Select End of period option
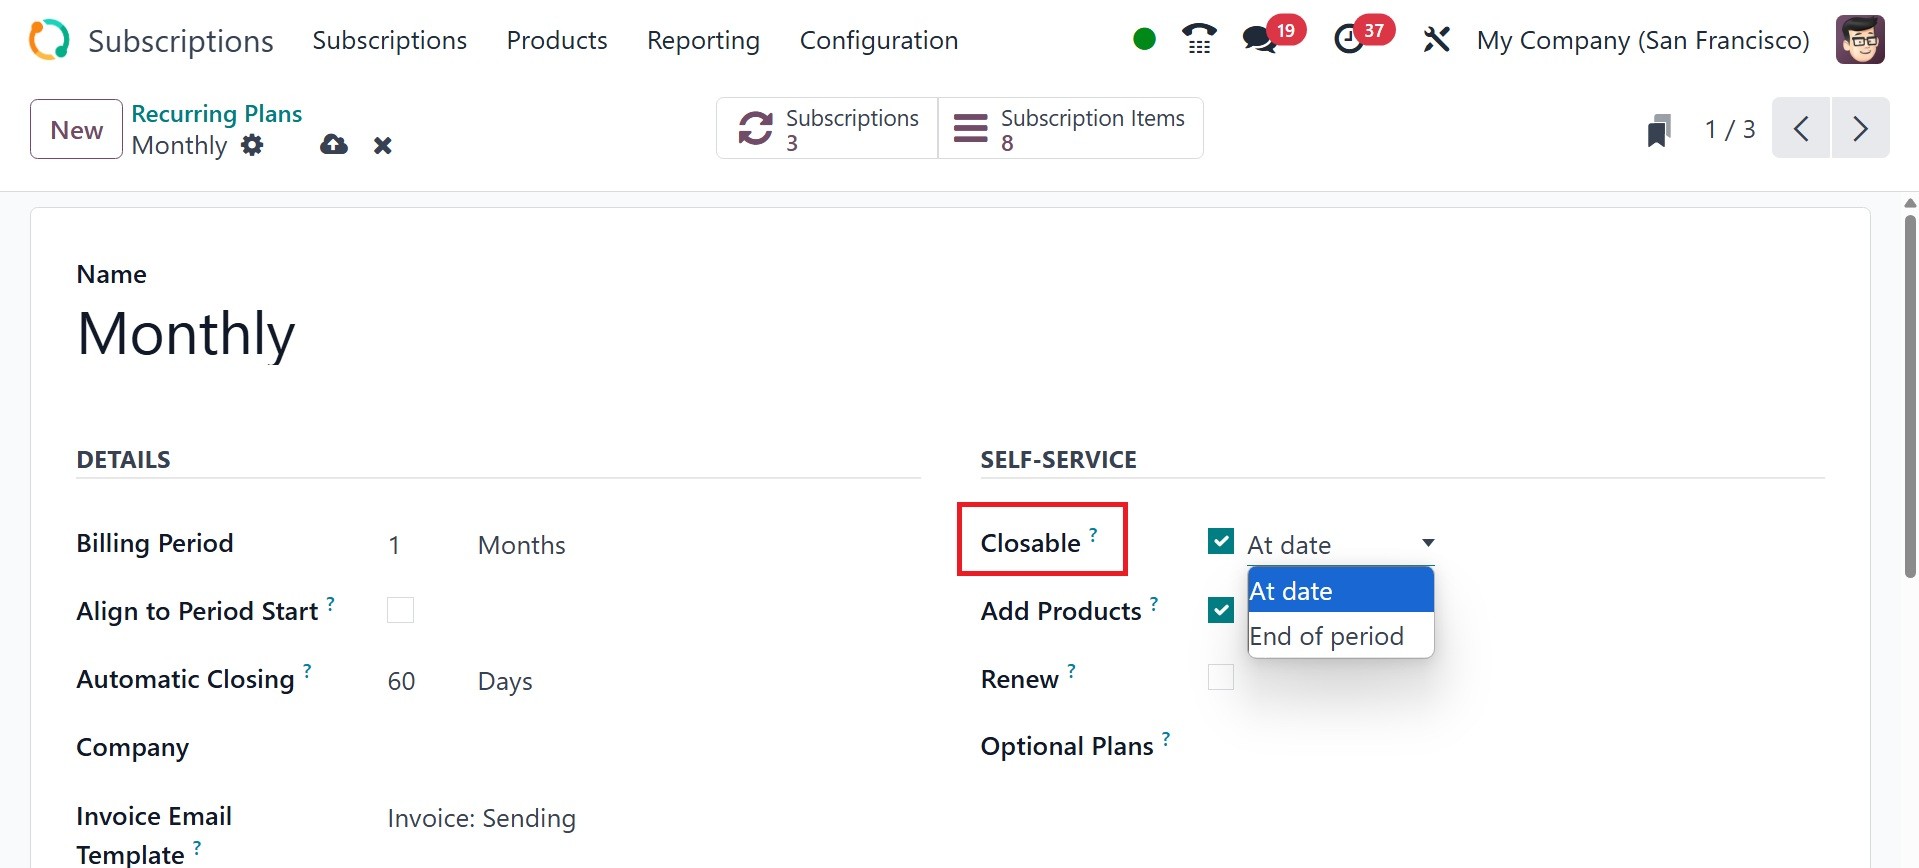 1326,636
